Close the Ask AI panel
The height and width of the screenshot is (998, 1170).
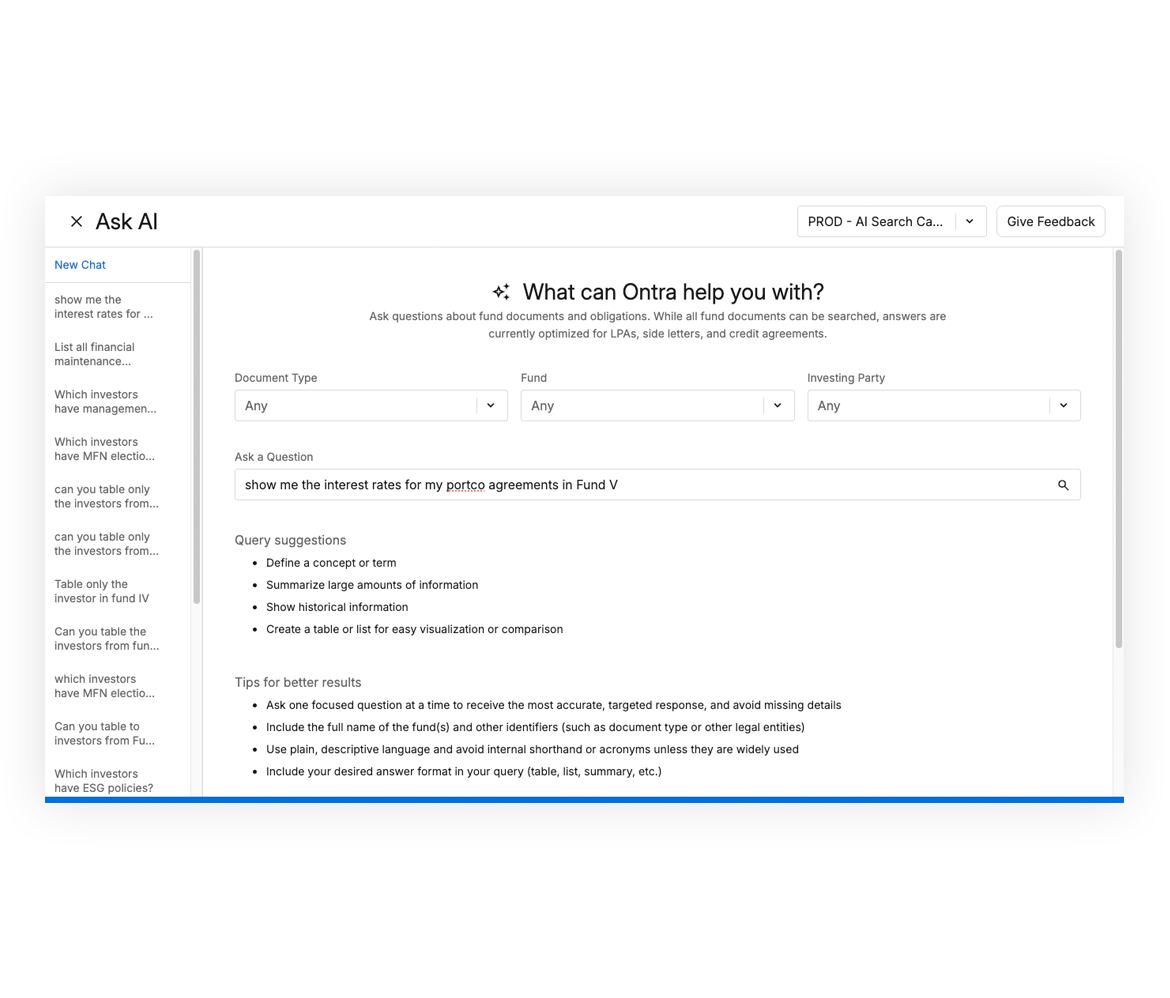click(x=76, y=222)
